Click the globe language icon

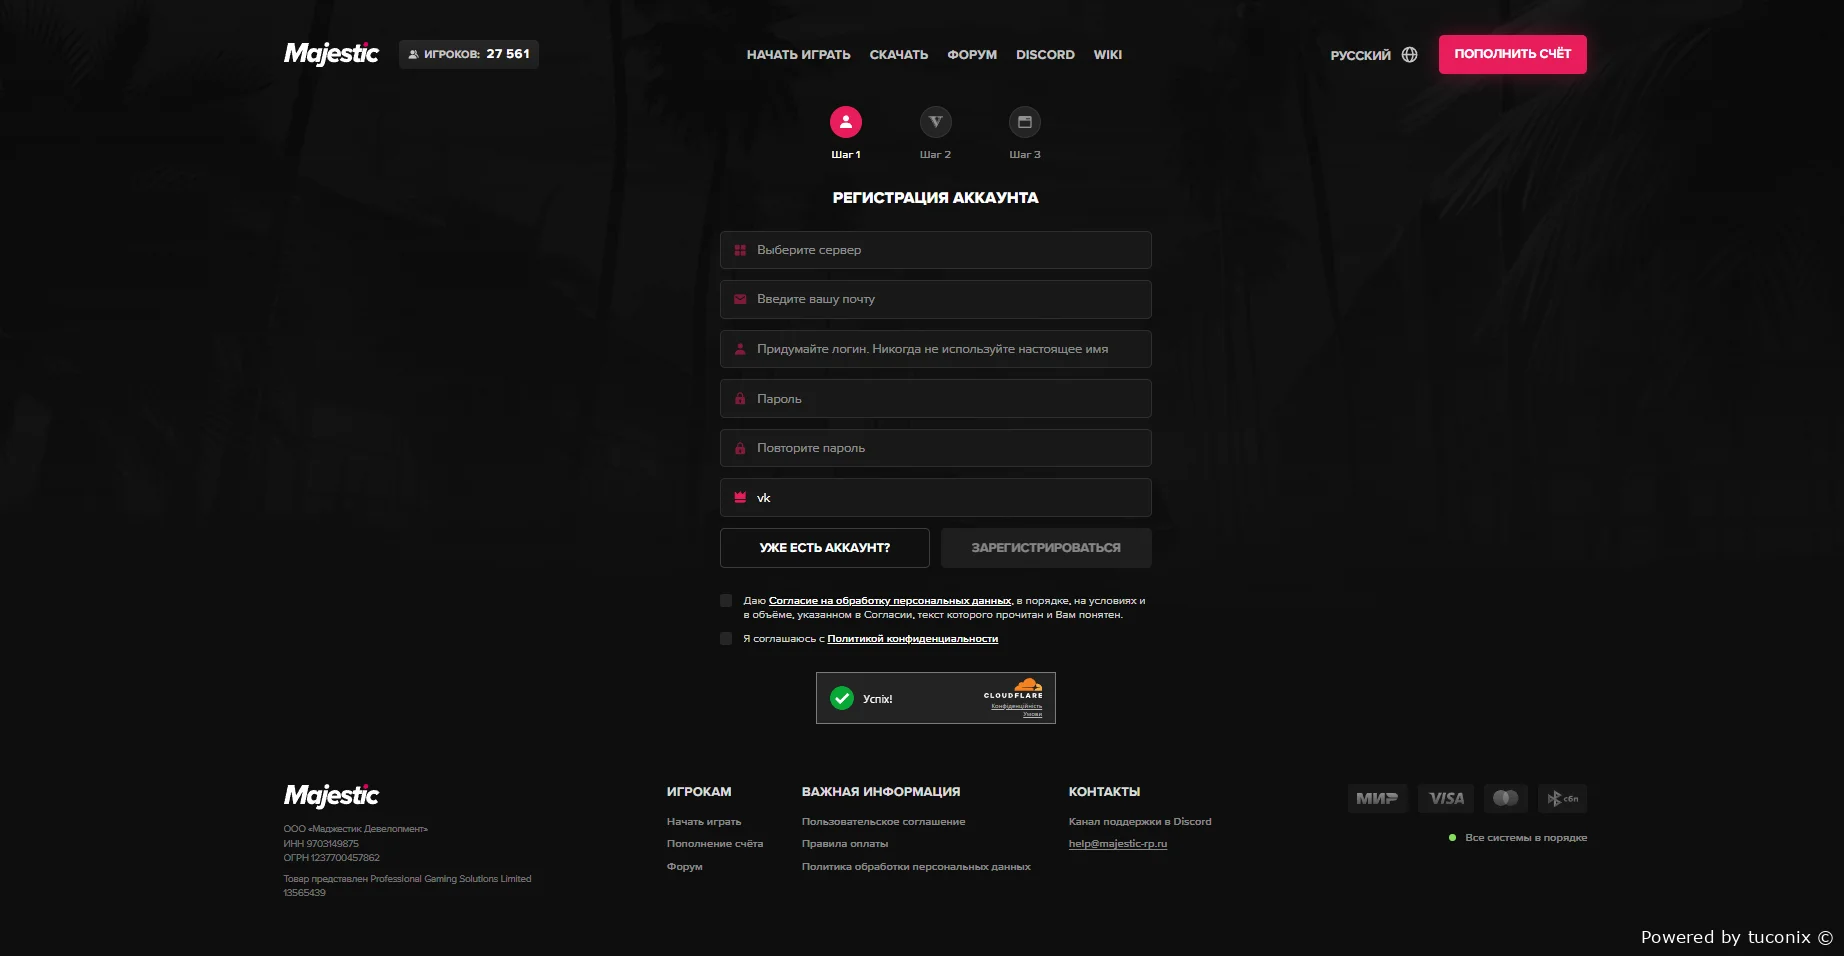click(1409, 55)
